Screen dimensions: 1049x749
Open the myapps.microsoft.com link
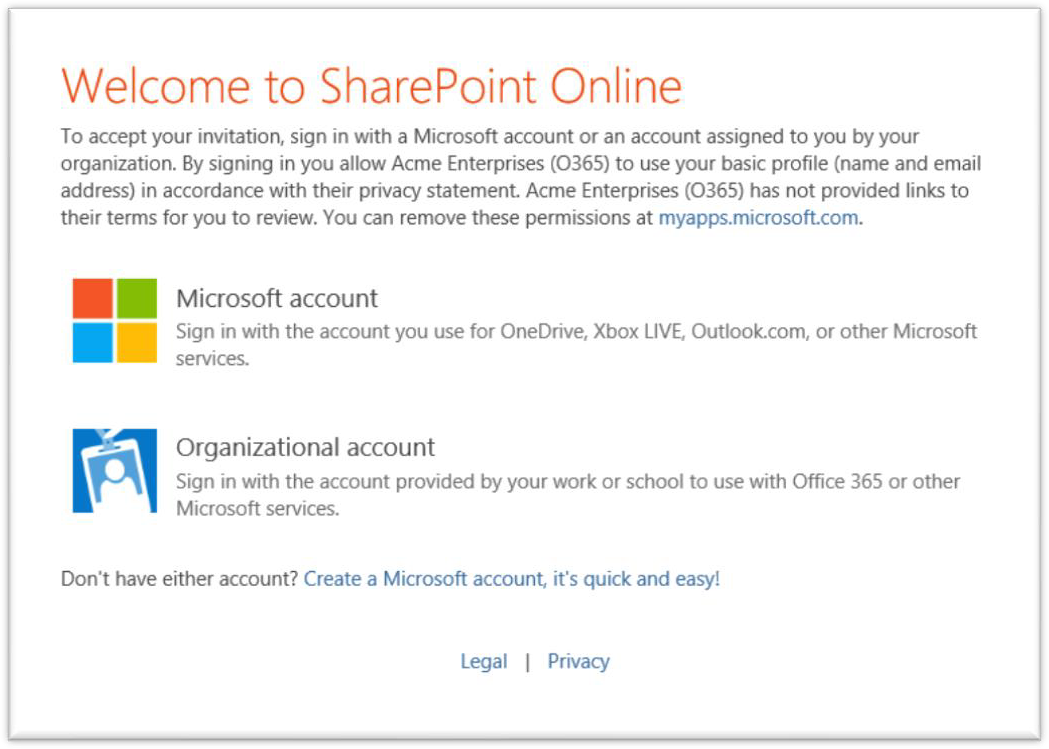pos(758,218)
